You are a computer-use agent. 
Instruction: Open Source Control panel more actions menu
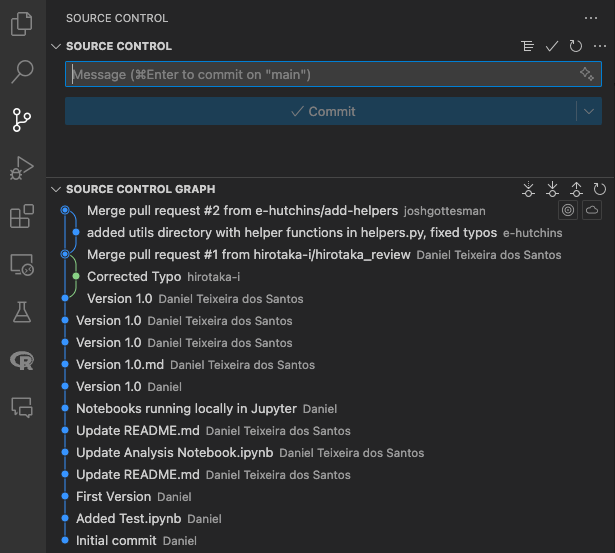pos(590,18)
